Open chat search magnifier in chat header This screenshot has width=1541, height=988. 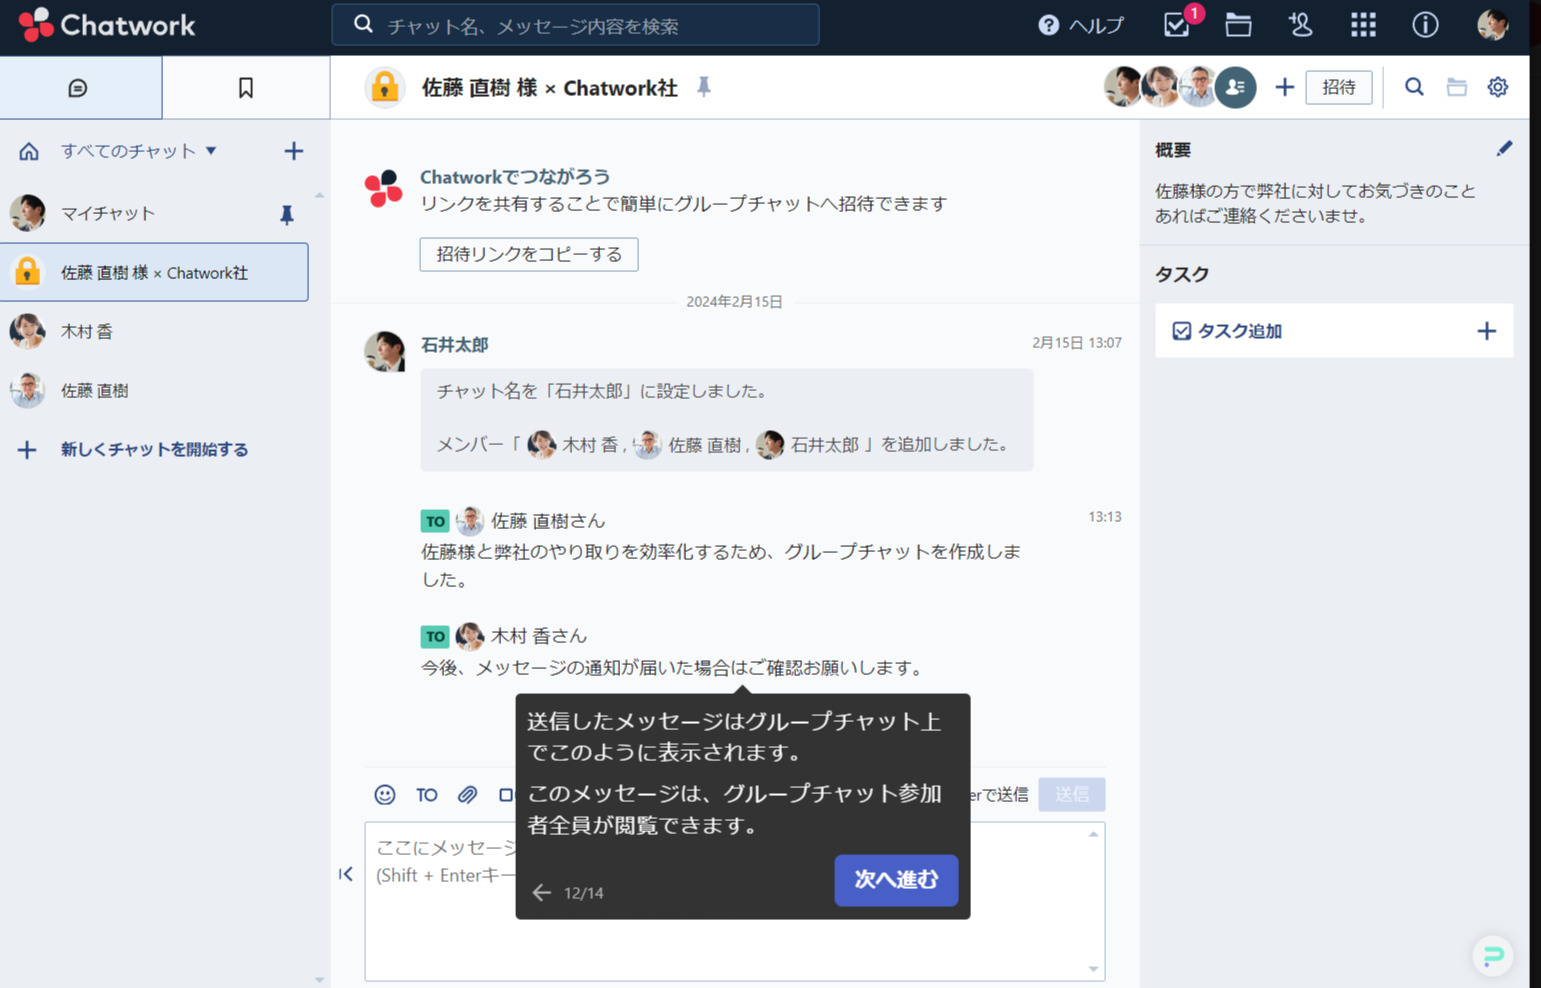coord(1413,87)
